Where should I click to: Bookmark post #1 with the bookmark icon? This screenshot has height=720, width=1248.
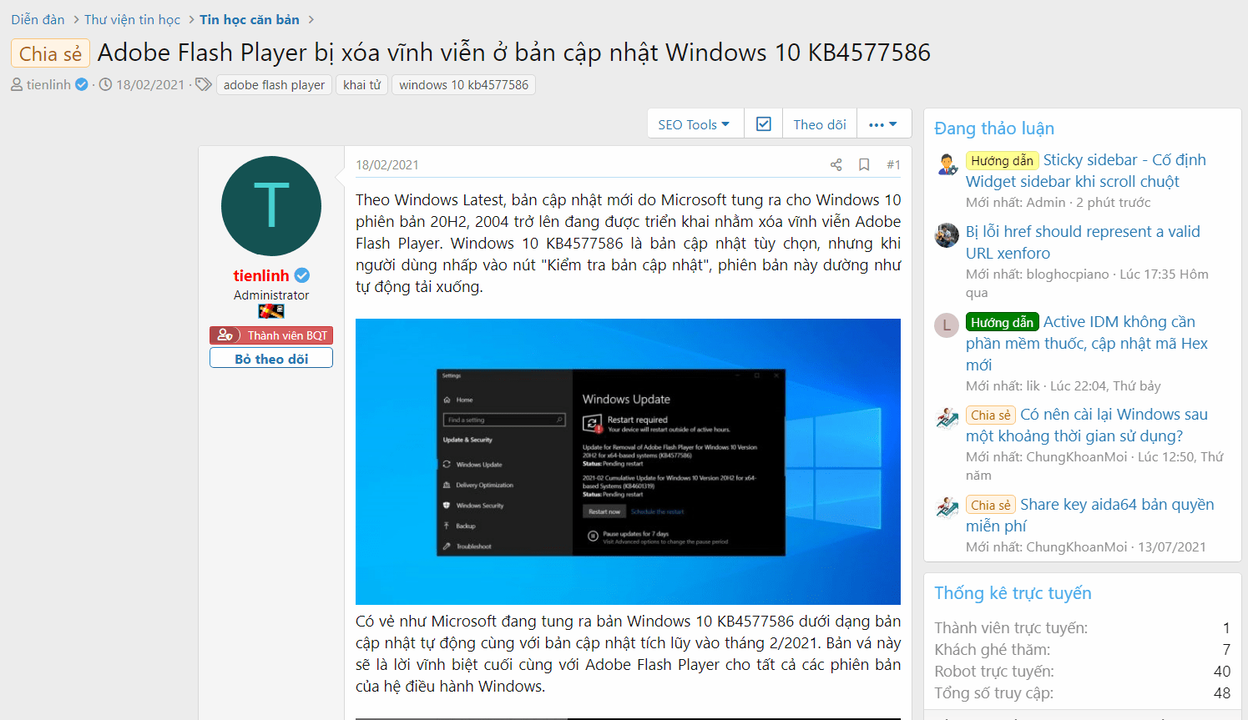point(864,165)
